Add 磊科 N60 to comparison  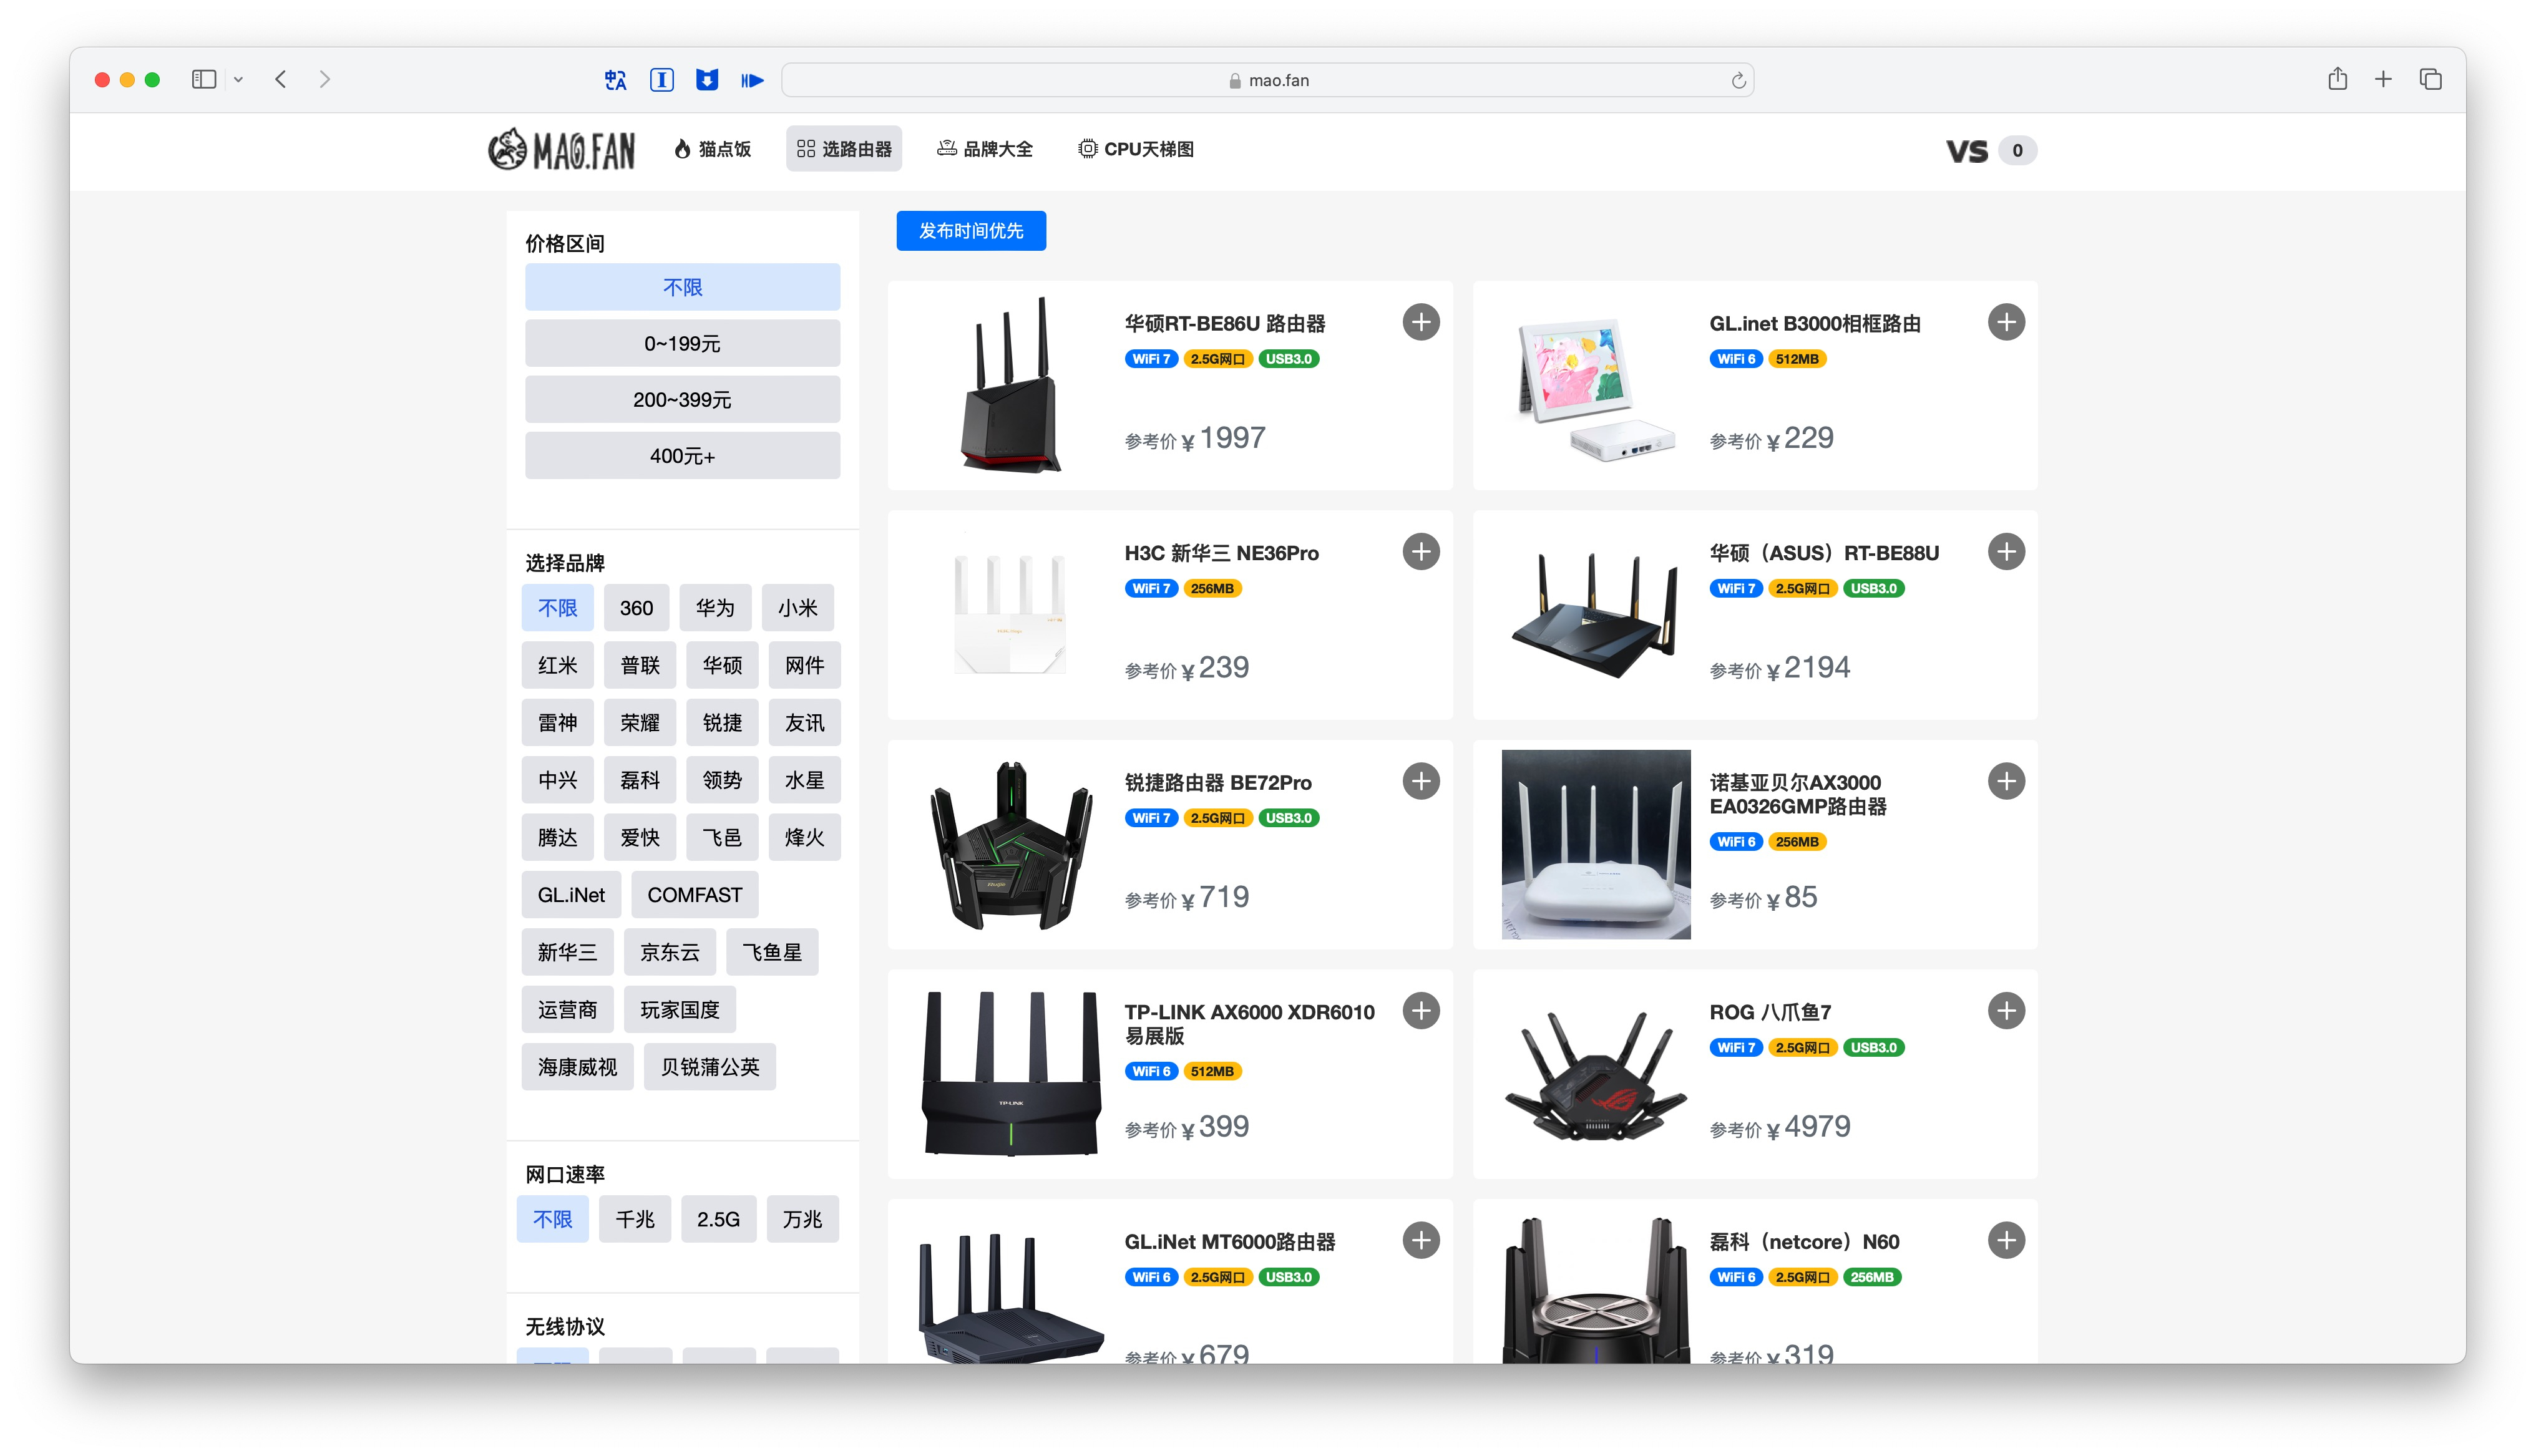tap(2005, 1240)
